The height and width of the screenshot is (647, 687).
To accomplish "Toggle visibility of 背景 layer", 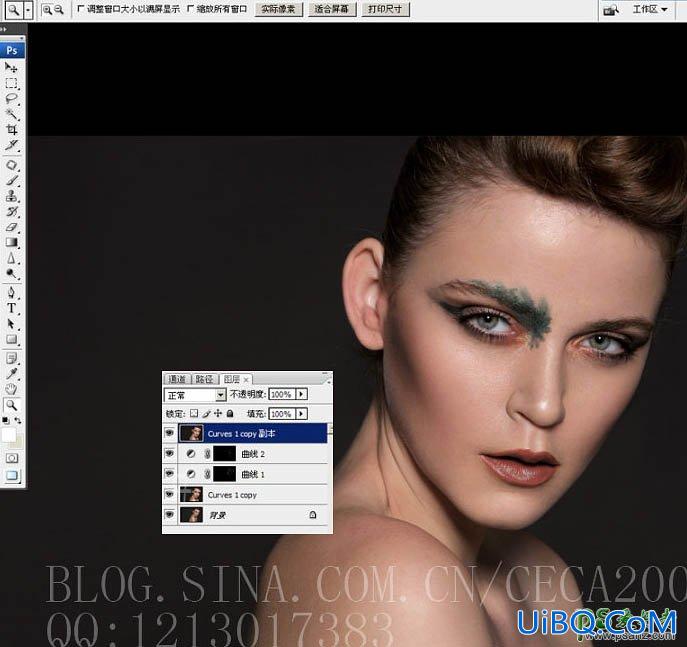I will point(170,515).
